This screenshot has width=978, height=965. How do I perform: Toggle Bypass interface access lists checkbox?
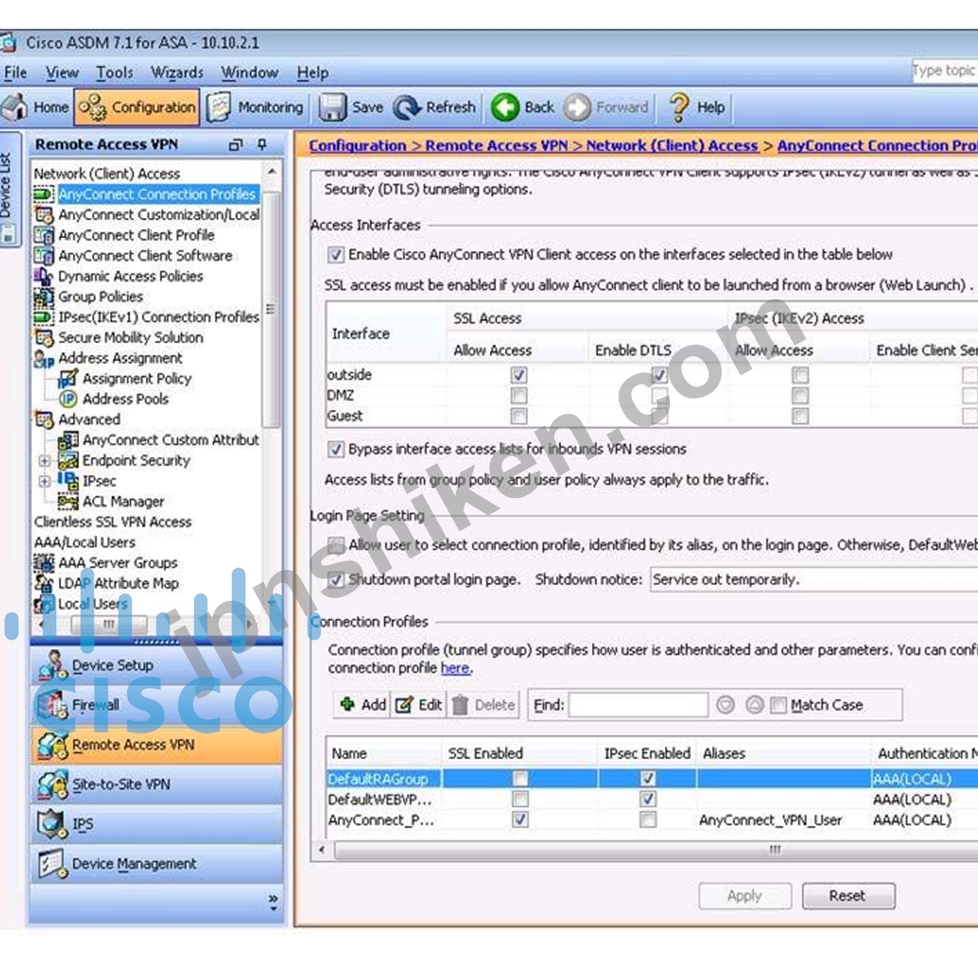click(336, 449)
